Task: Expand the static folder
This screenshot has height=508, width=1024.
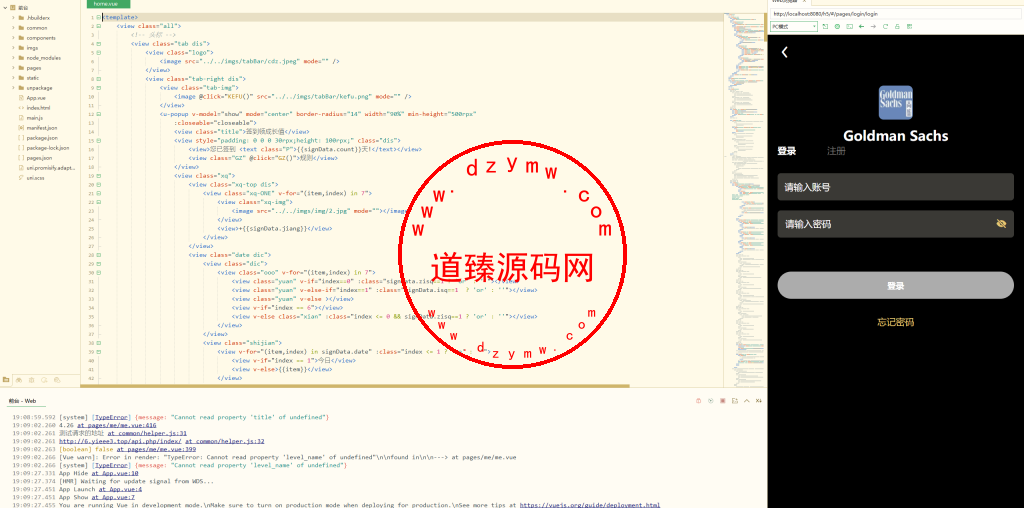Action: [13, 78]
